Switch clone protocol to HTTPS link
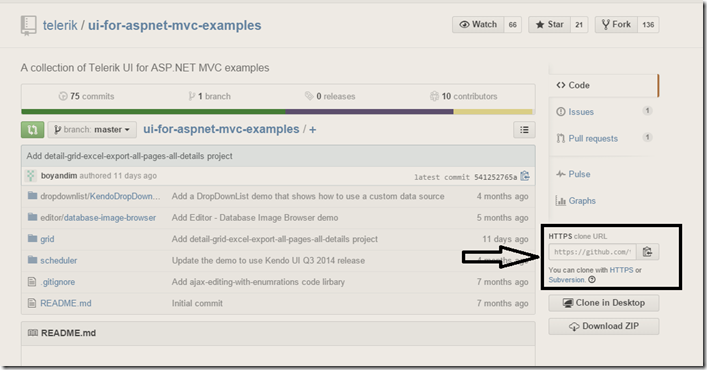 pos(621,270)
